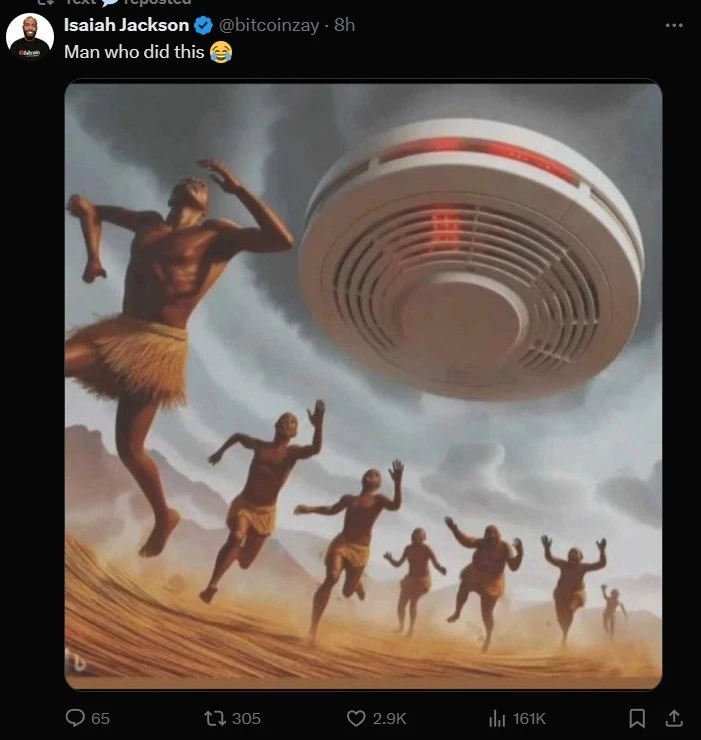Click the 2.9K likes count

[x=389, y=719]
